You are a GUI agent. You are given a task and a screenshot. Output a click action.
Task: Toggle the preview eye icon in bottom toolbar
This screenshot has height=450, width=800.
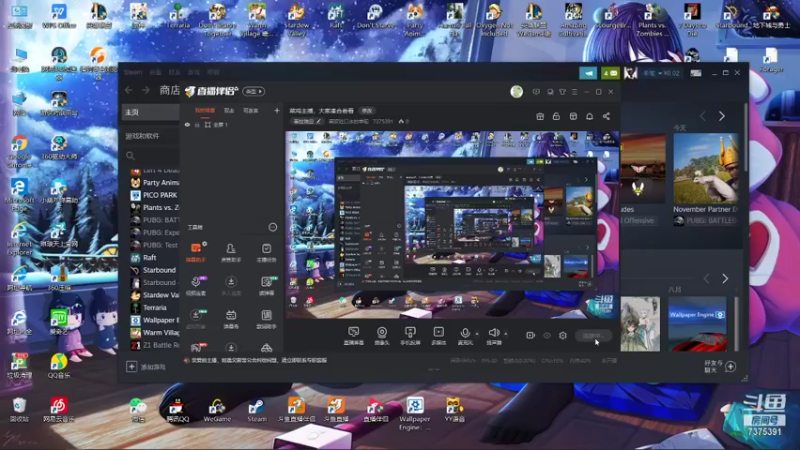pos(547,336)
